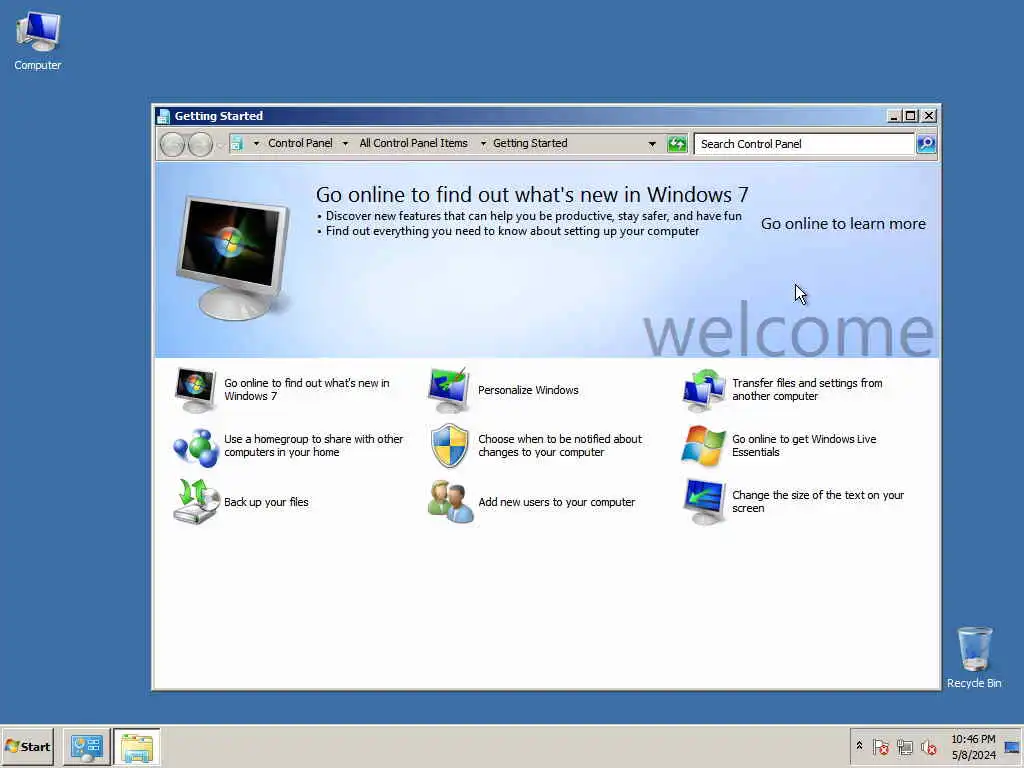Open Server Manager from taskbar

[x=86, y=747]
